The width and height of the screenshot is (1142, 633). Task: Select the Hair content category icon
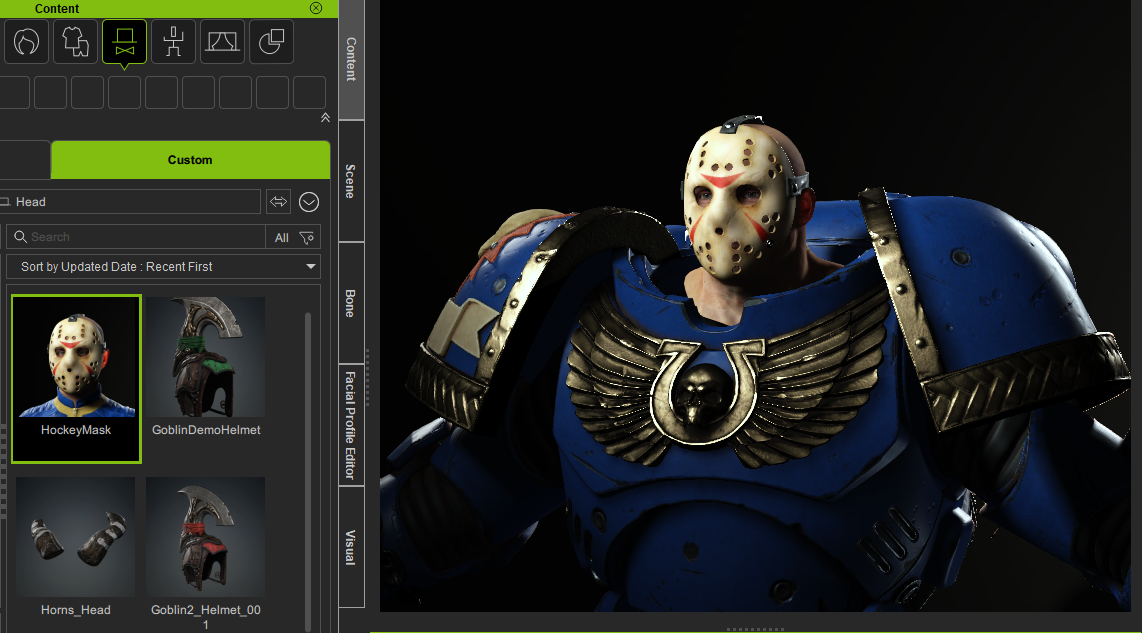[x=27, y=42]
